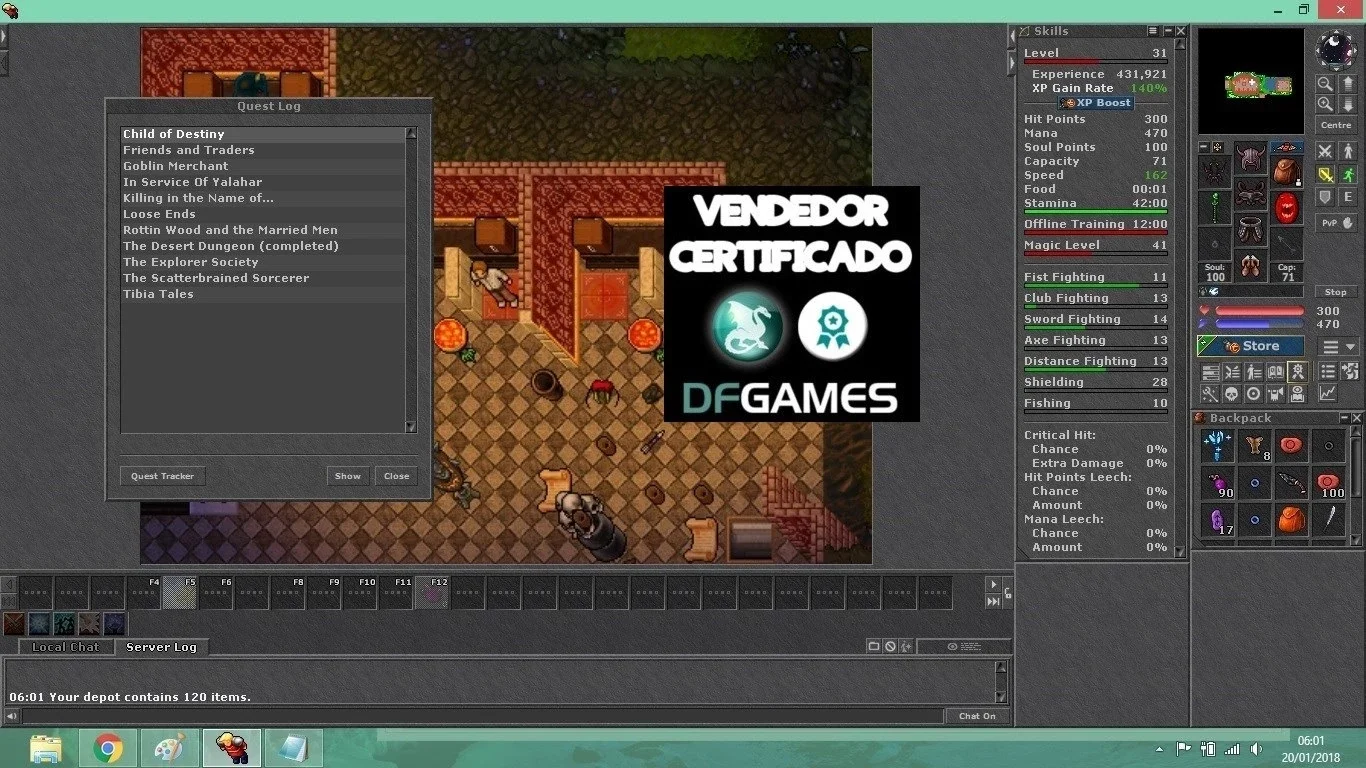
Task: Select balanced sword fight mode
Action: click(1325, 174)
